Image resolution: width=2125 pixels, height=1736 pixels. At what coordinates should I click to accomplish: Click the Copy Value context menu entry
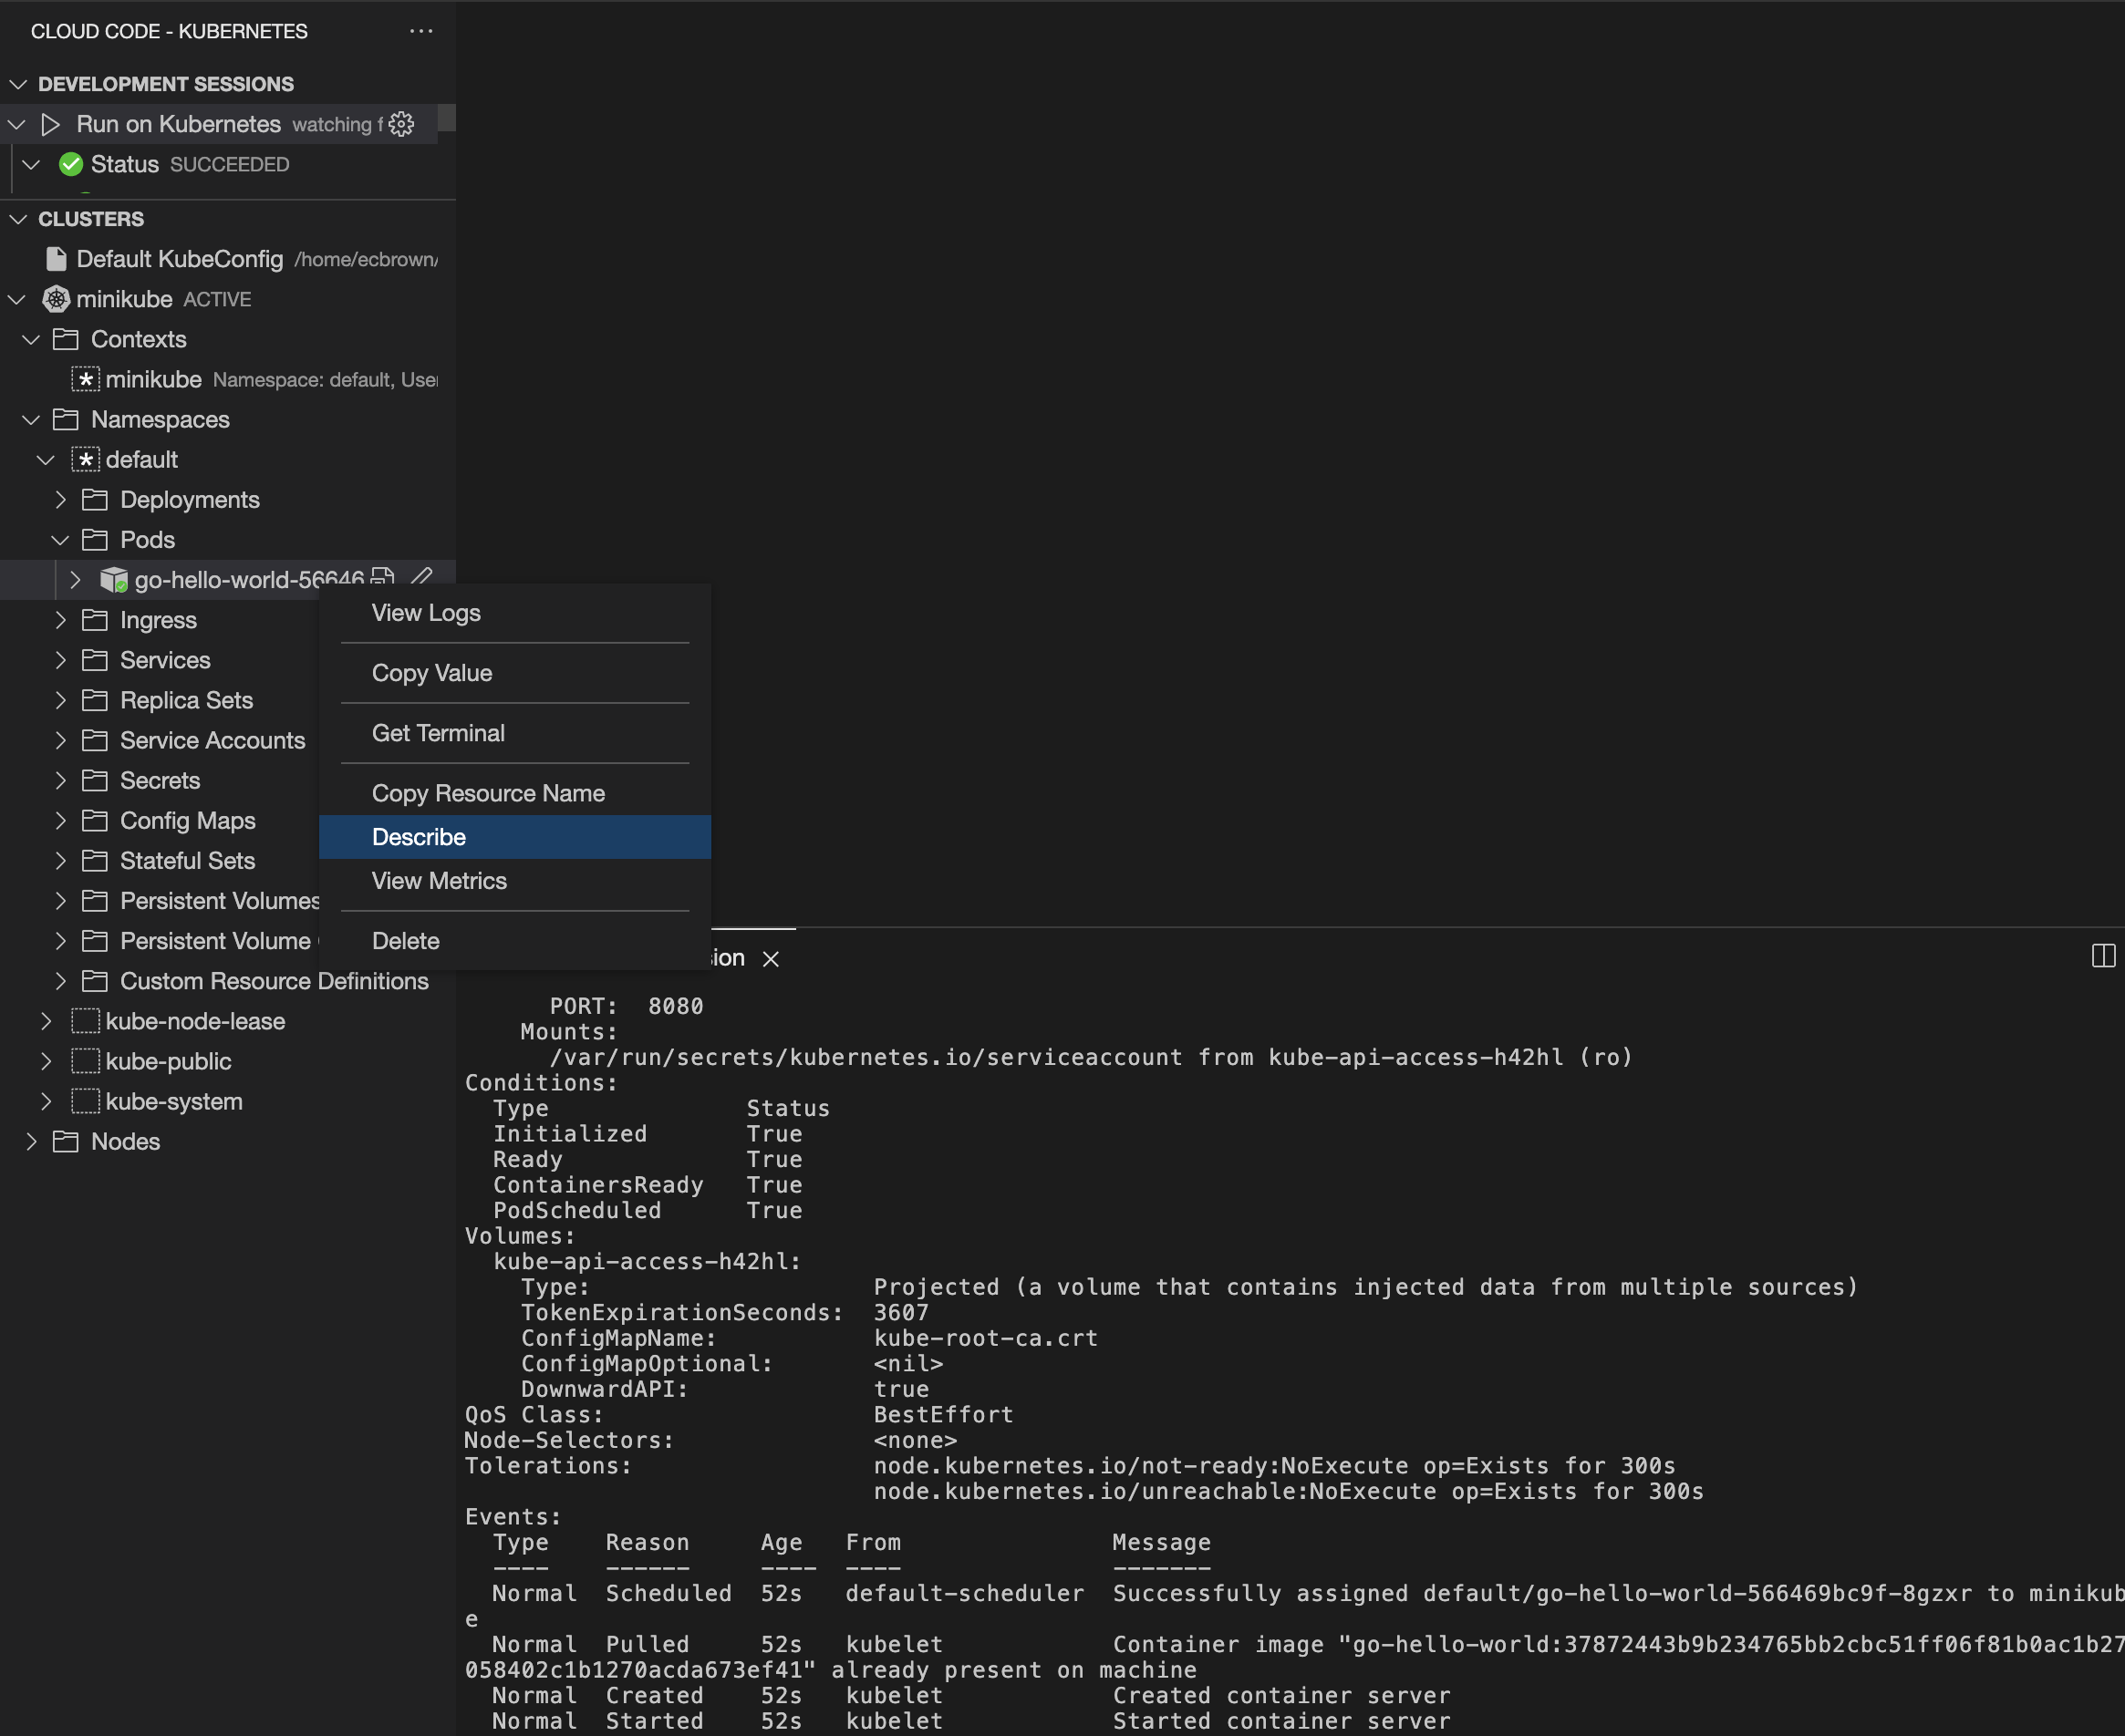click(x=430, y=672)
